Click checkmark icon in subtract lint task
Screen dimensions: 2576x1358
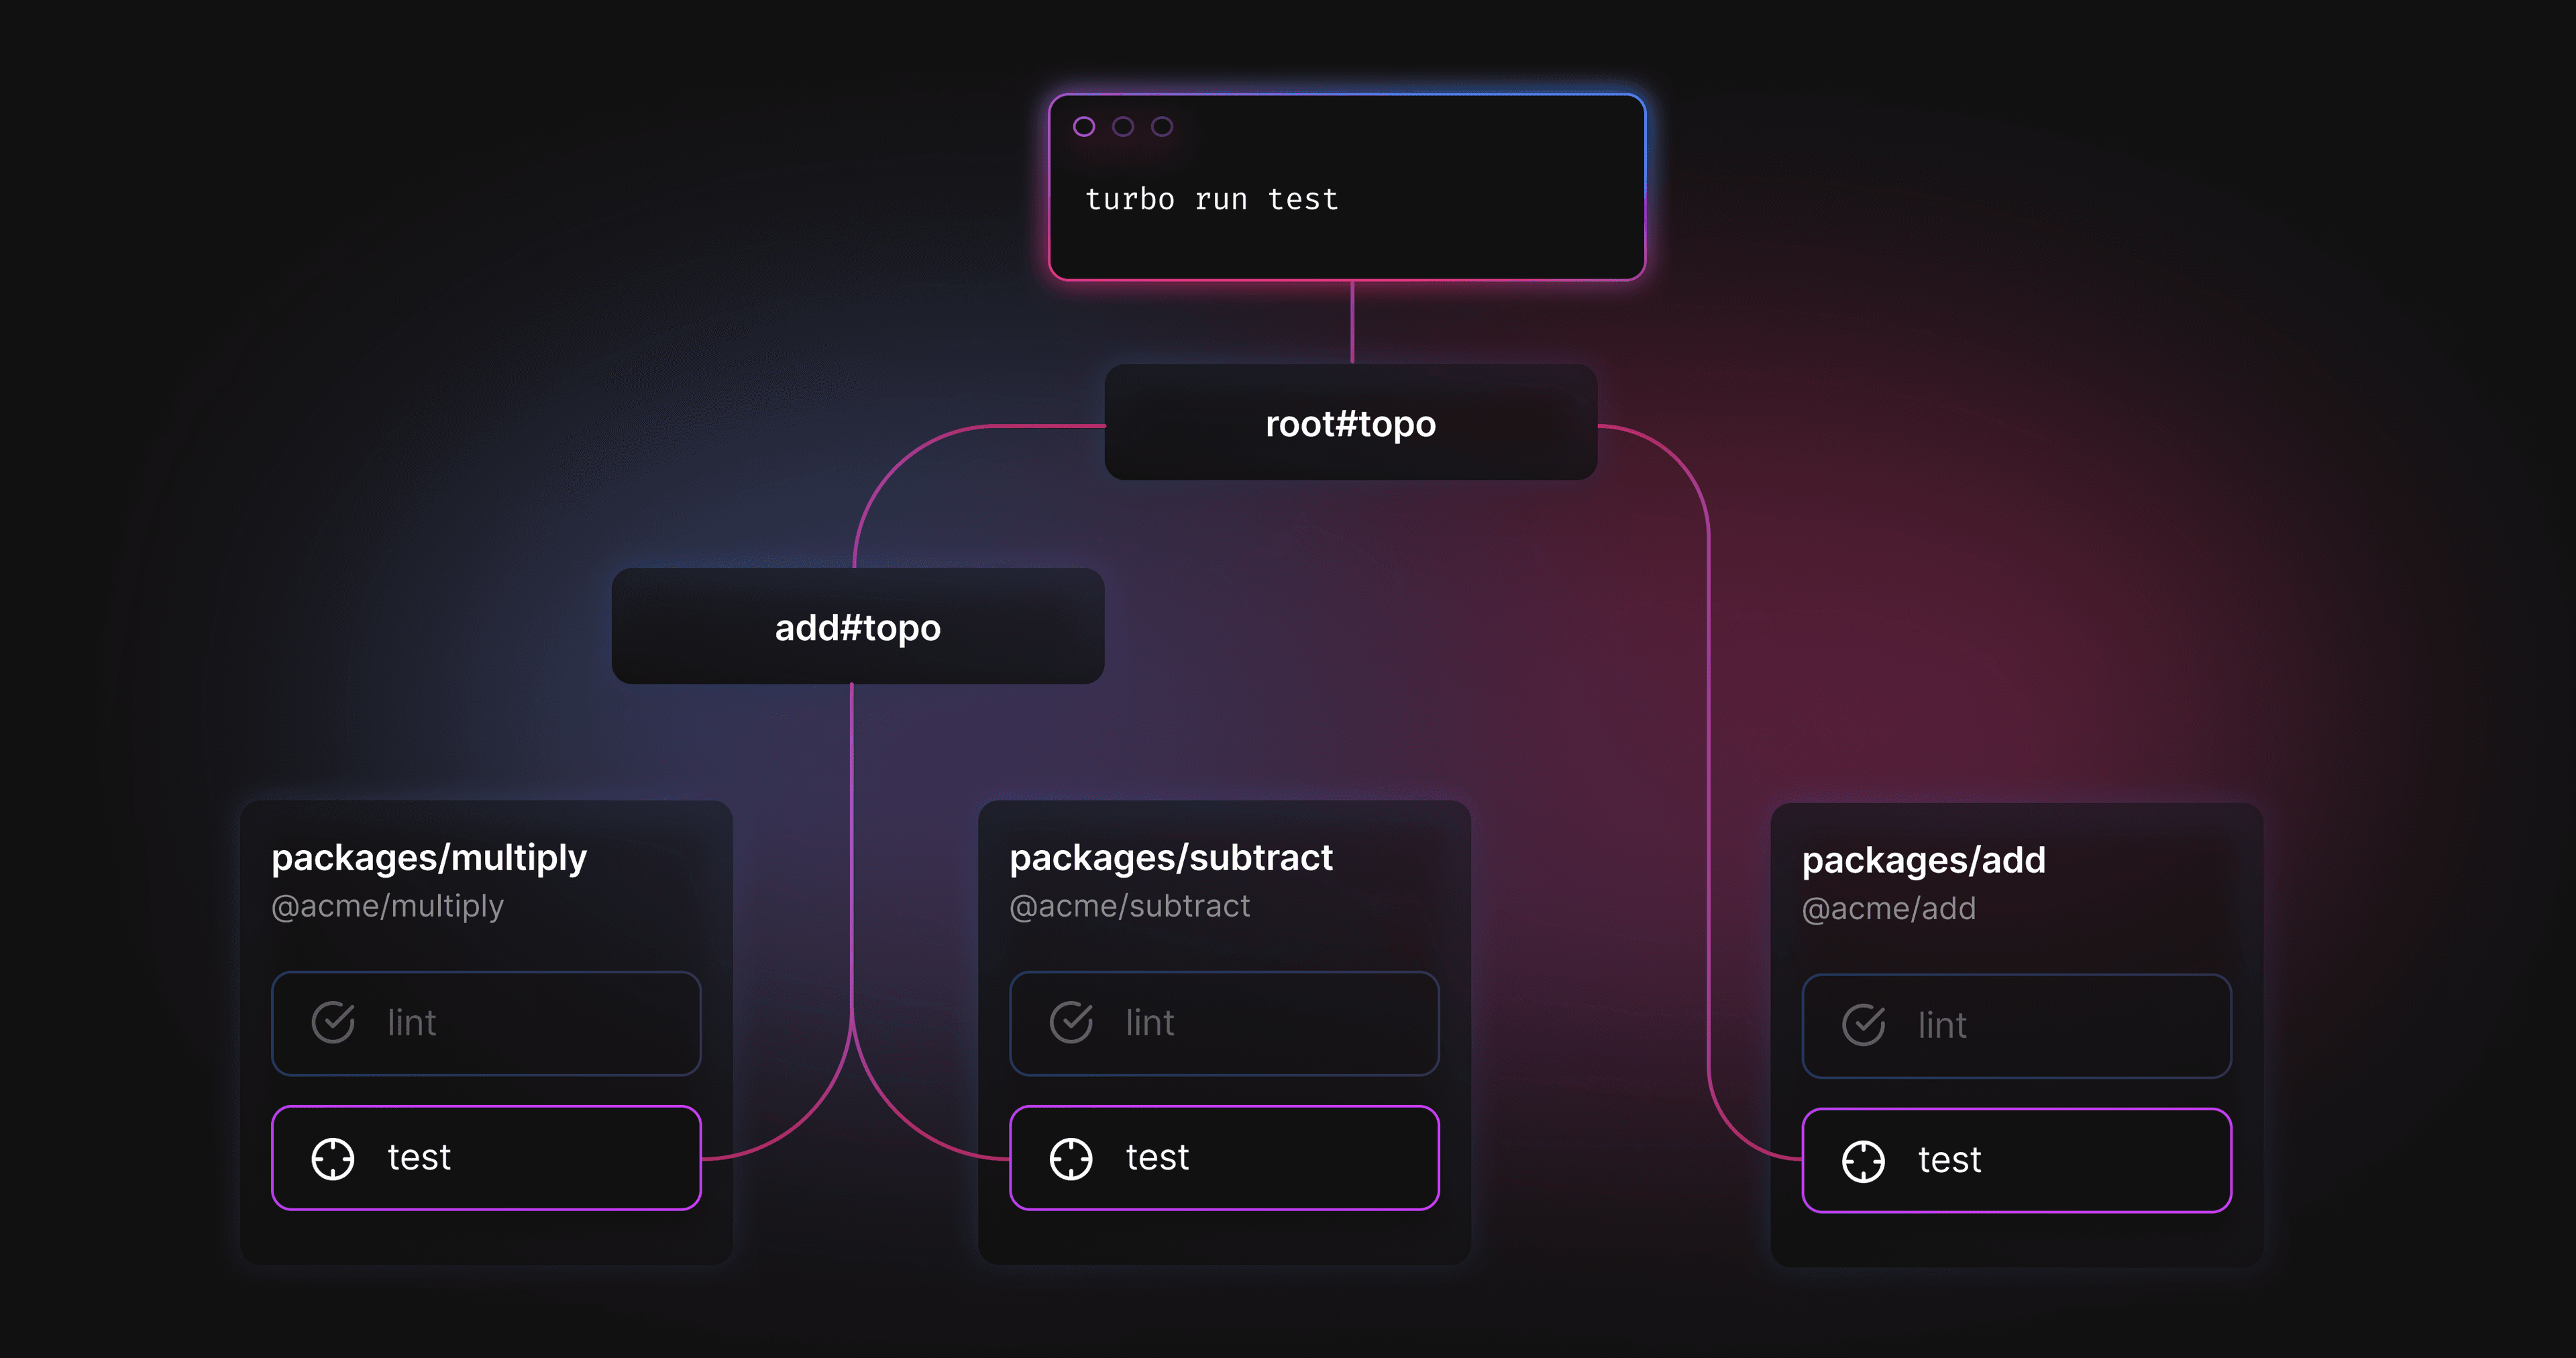(1071, 1022)
